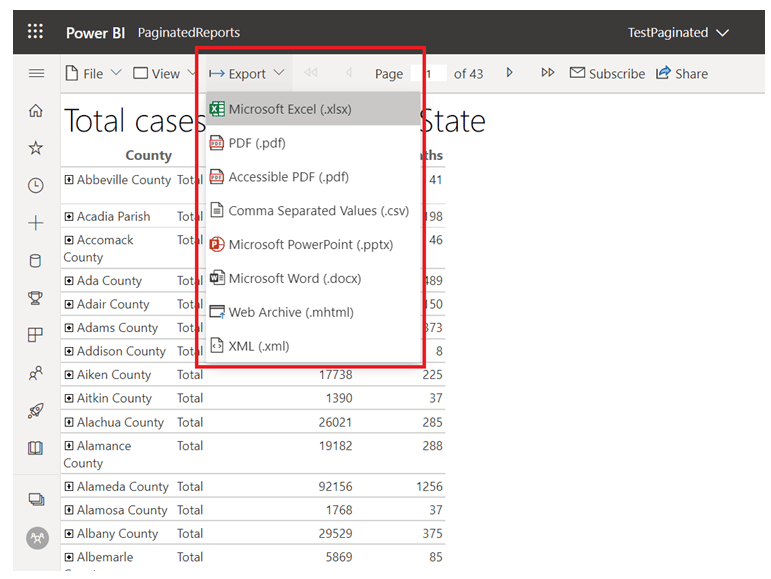This screenshot has height=579, width=771.
Task: Go to Home in the sidebar
Action: coord(35,111)
